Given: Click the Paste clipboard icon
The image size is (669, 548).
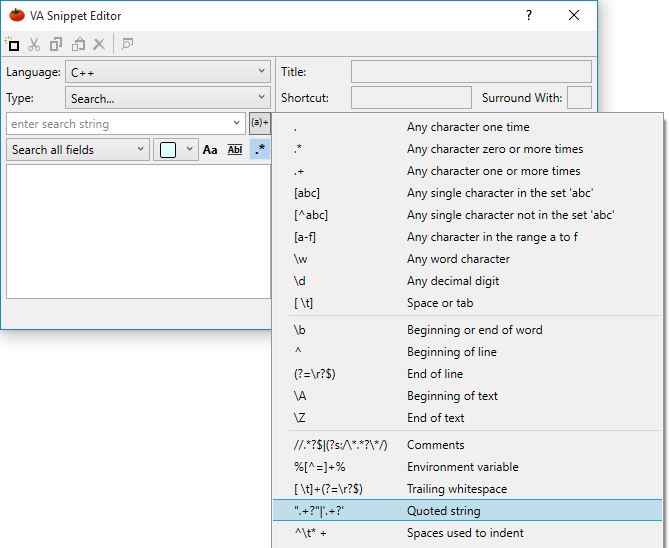Looking at the screenshot, I should [x=78, y=44].
